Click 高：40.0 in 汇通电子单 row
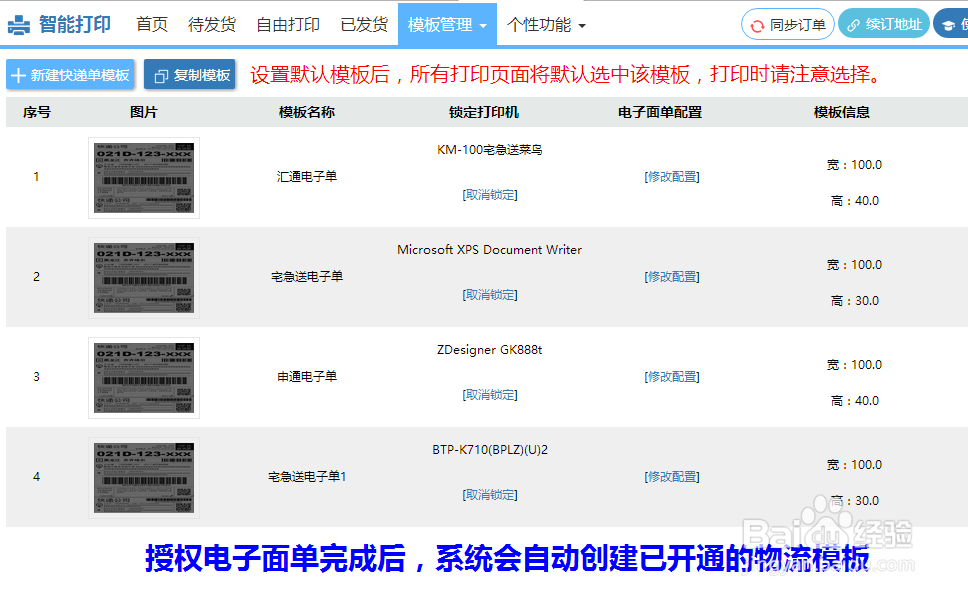 click(x=854, y=201)
